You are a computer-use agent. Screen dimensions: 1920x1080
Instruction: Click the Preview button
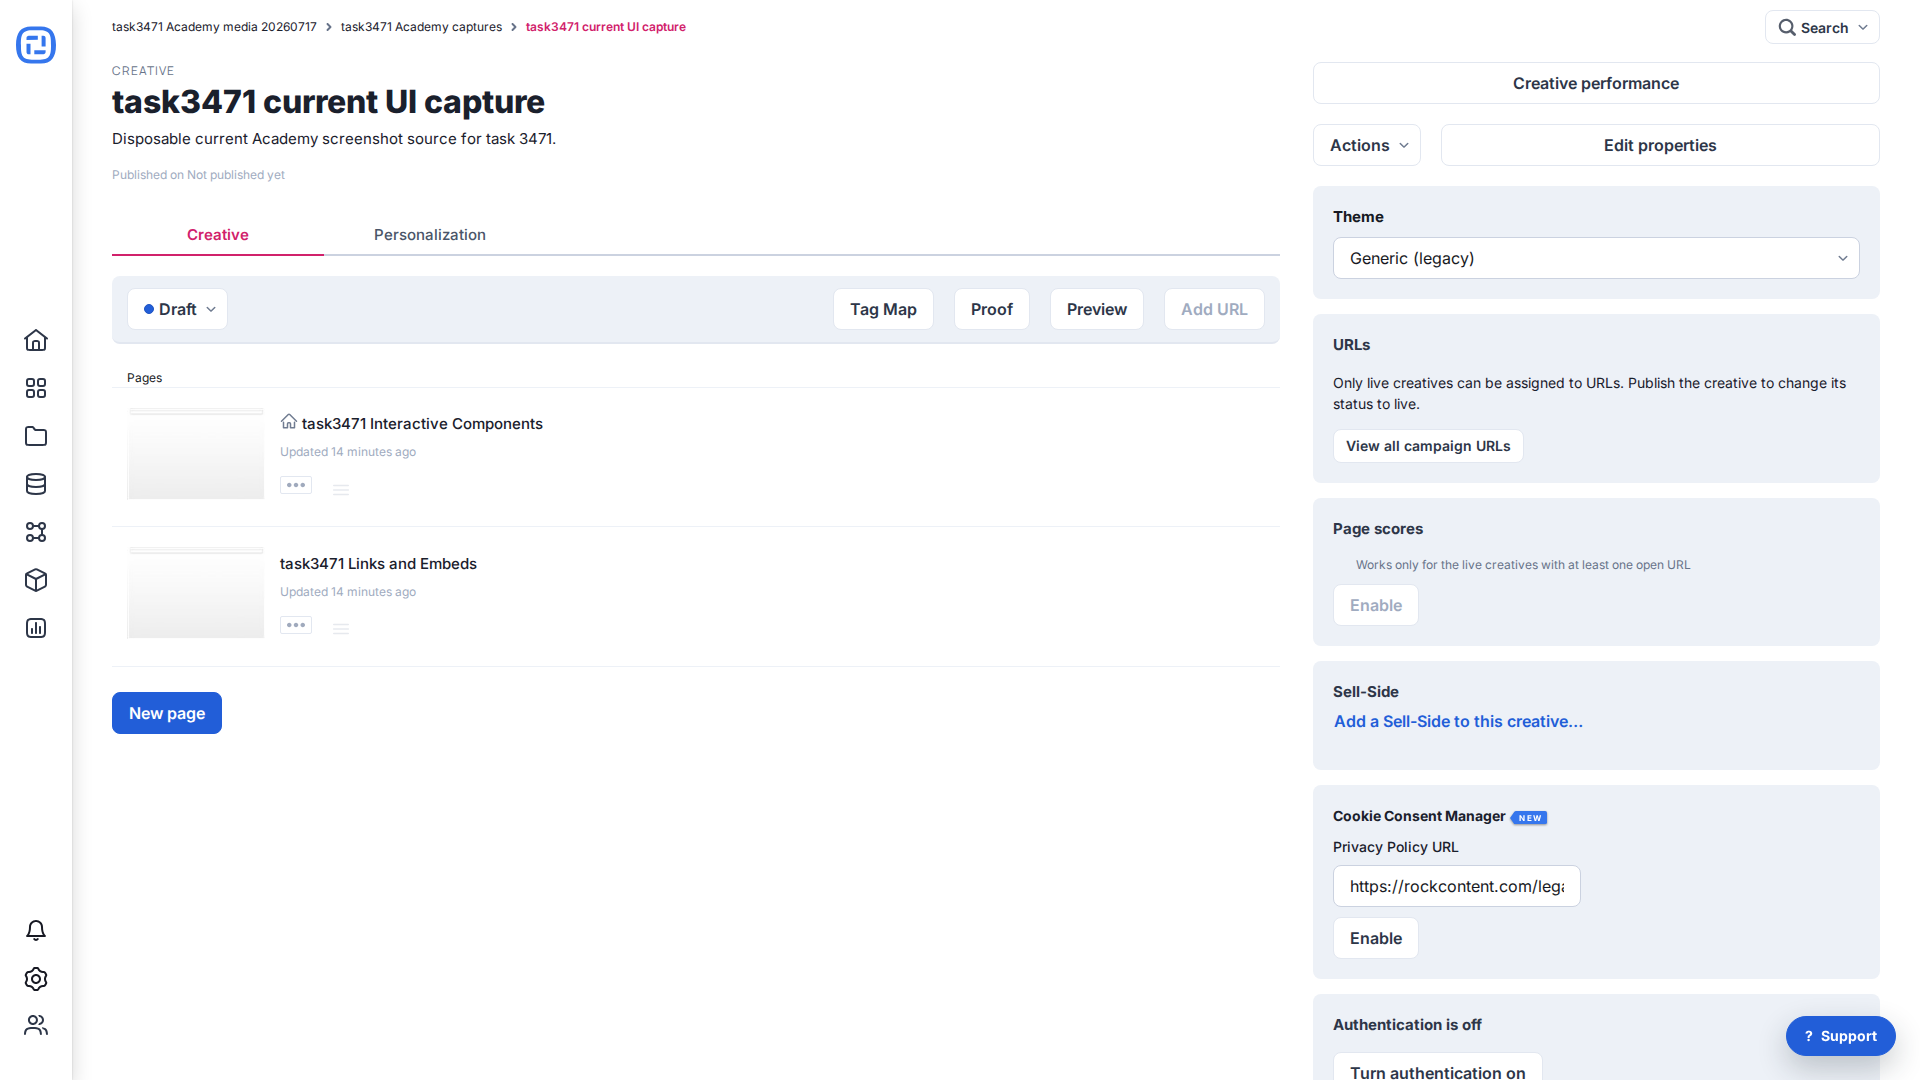(x=1097, y=310)
